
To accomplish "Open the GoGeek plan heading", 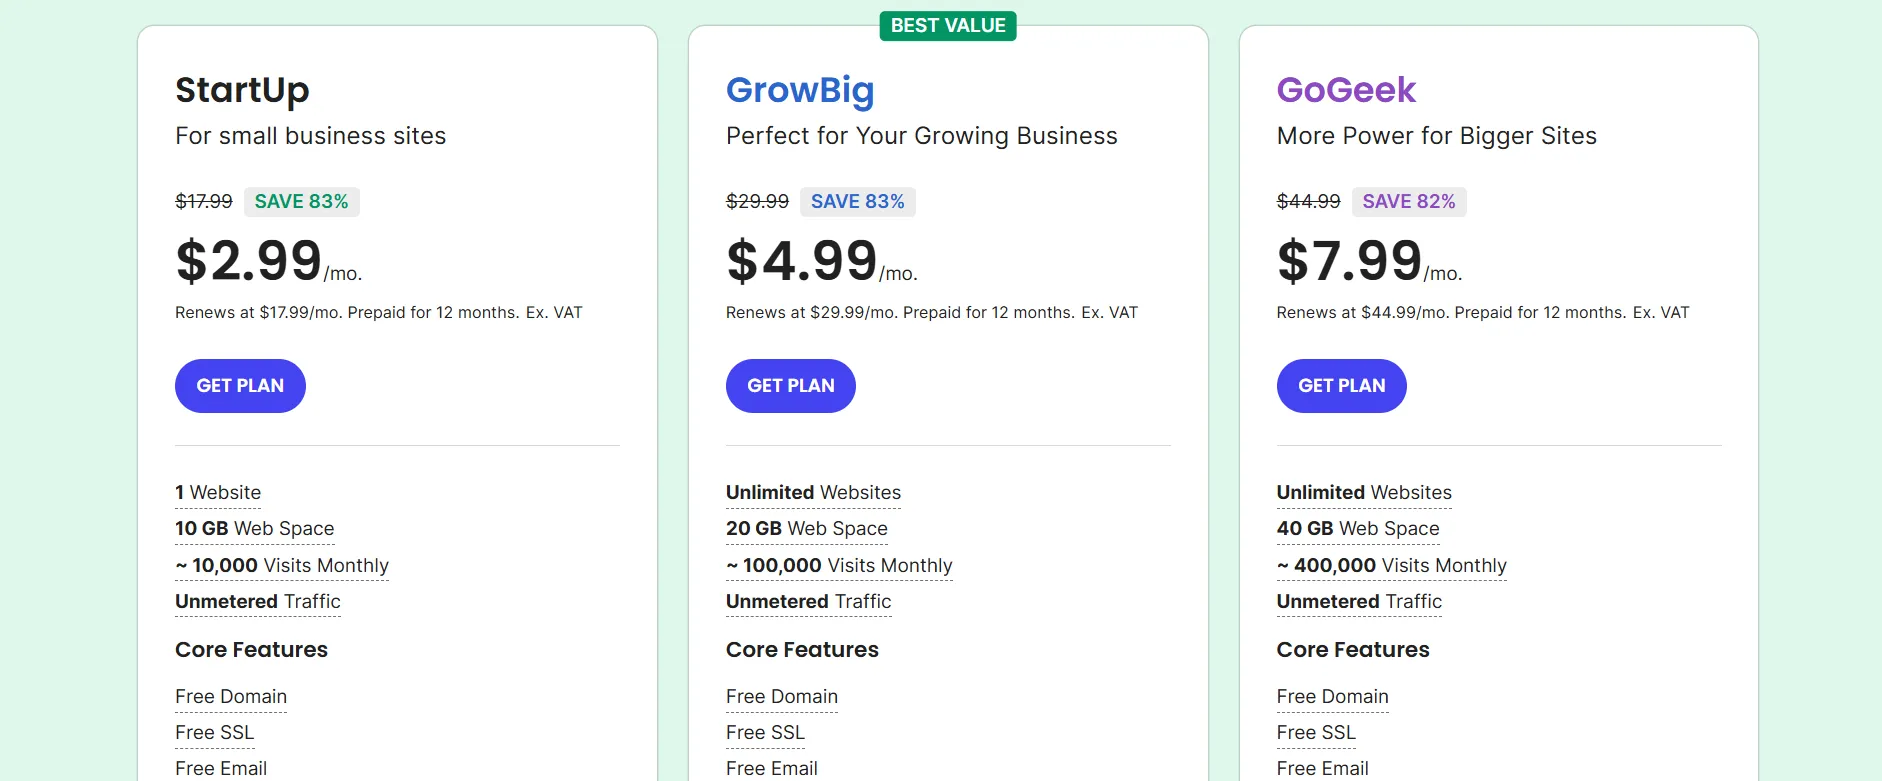I will [x=1346, y=90].
